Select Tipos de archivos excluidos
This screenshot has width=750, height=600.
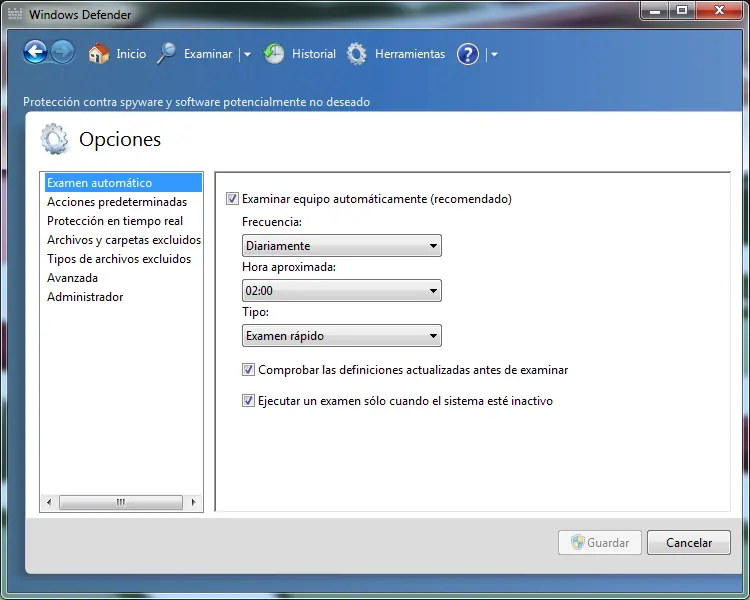[119, 259]
